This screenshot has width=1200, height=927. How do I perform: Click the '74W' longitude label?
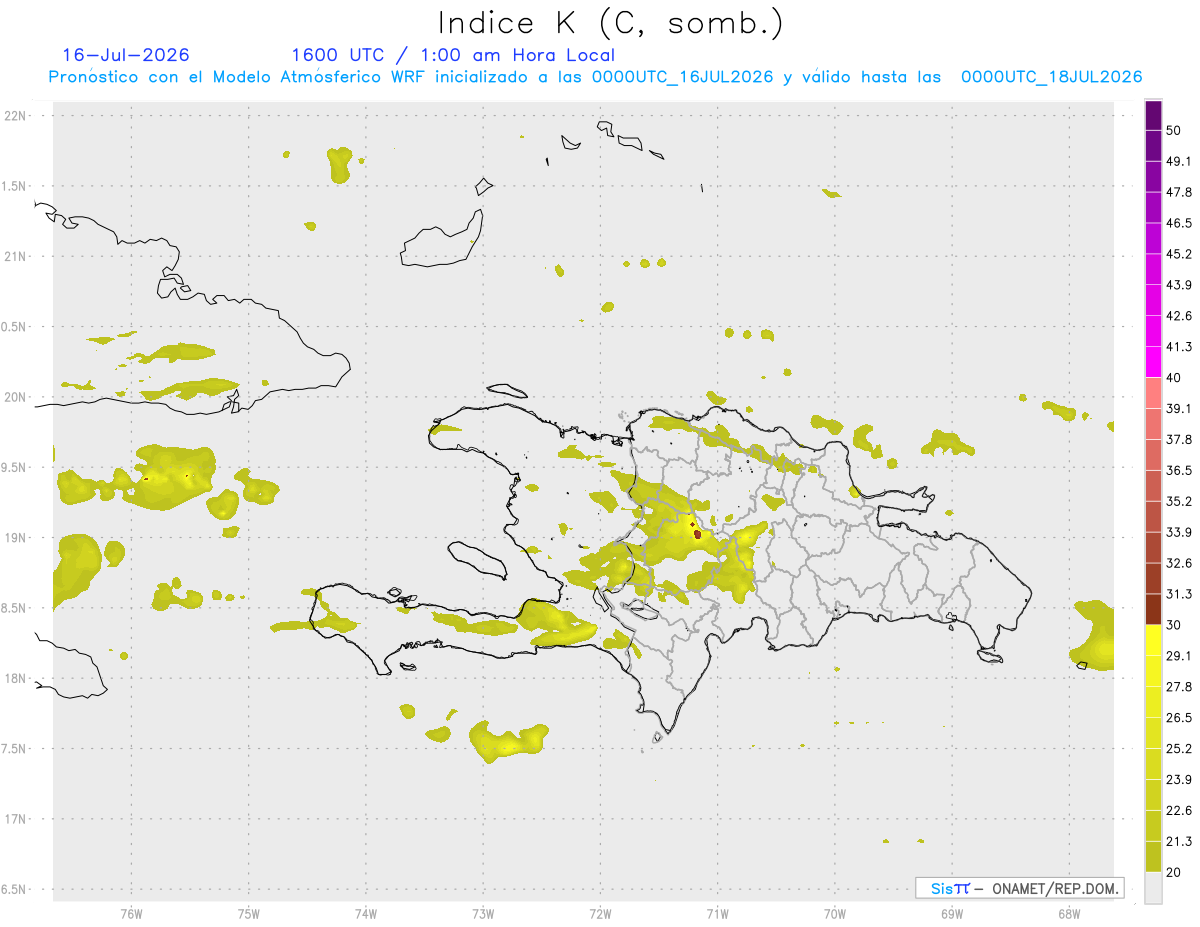pos(366,913)
